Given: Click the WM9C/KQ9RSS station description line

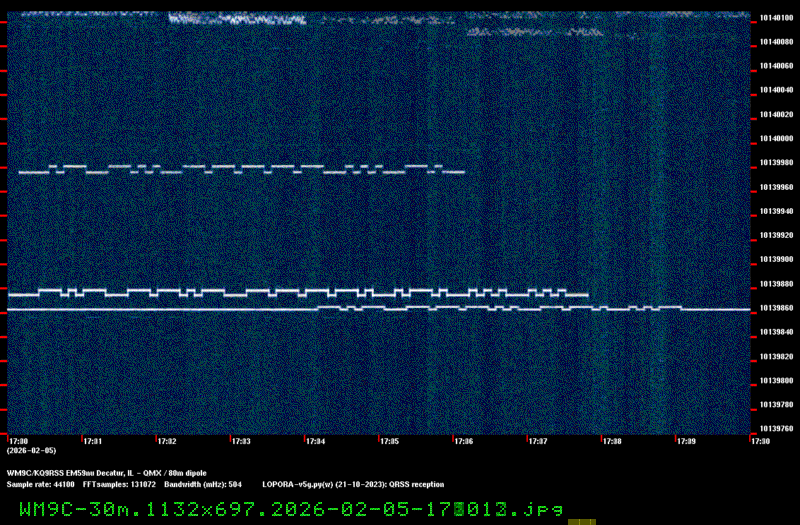Looking at the screenshot, I should (x=107, y=473).
